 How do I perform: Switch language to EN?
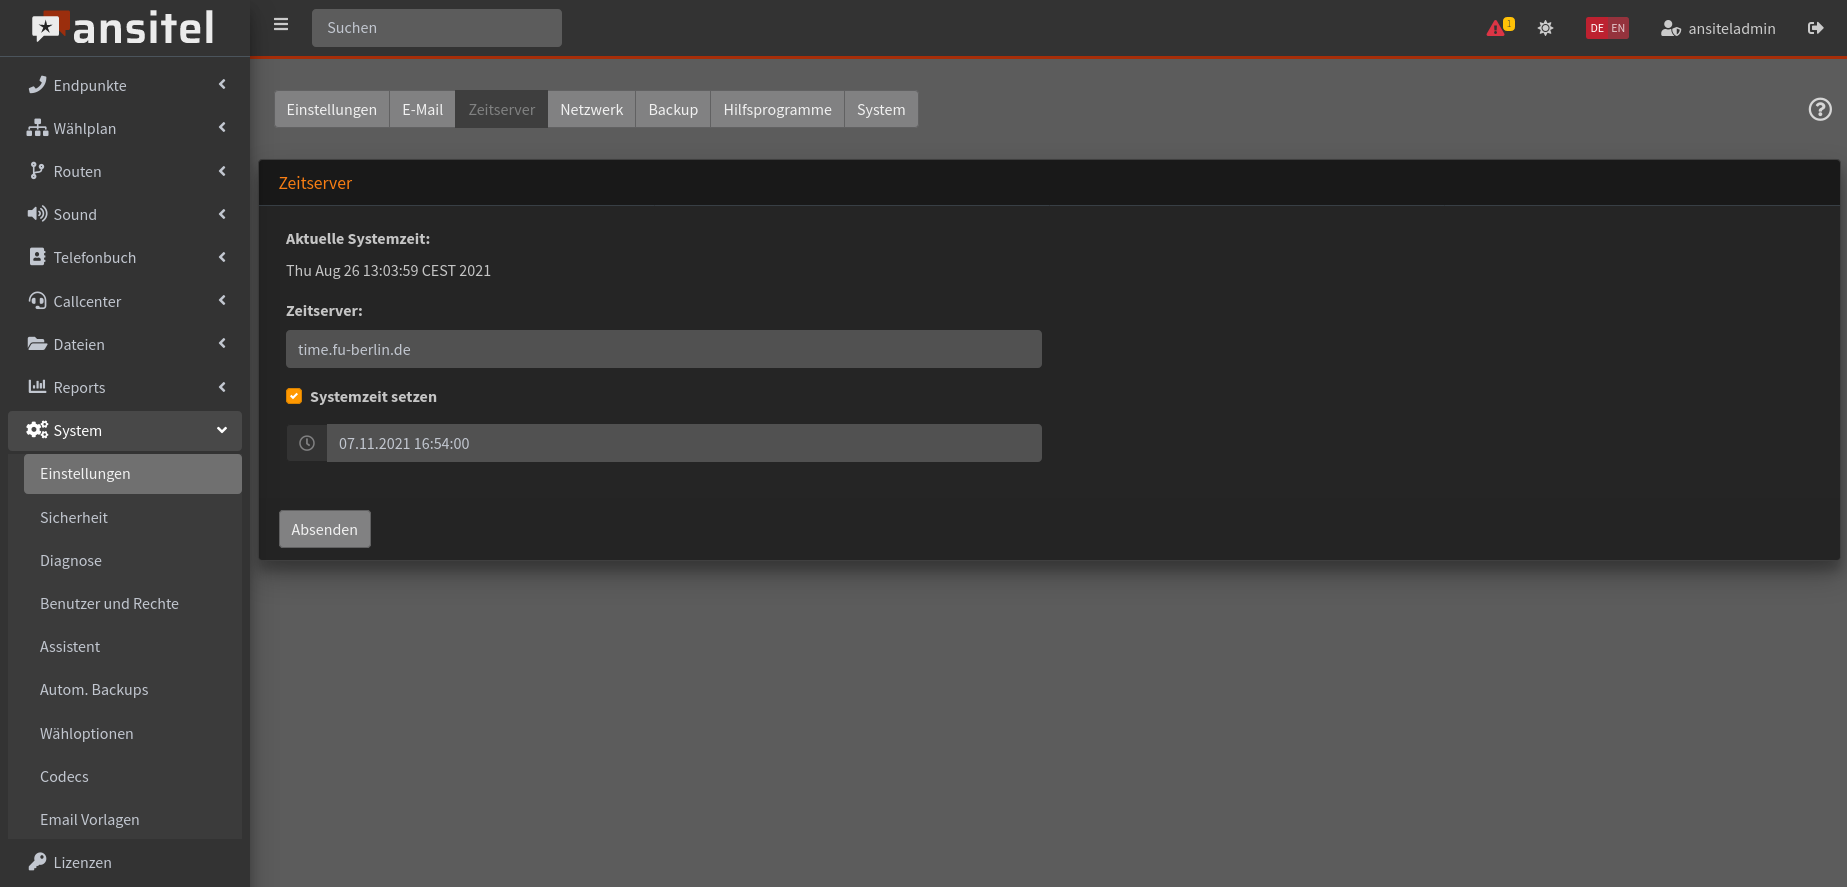(x=1618, y=28)
